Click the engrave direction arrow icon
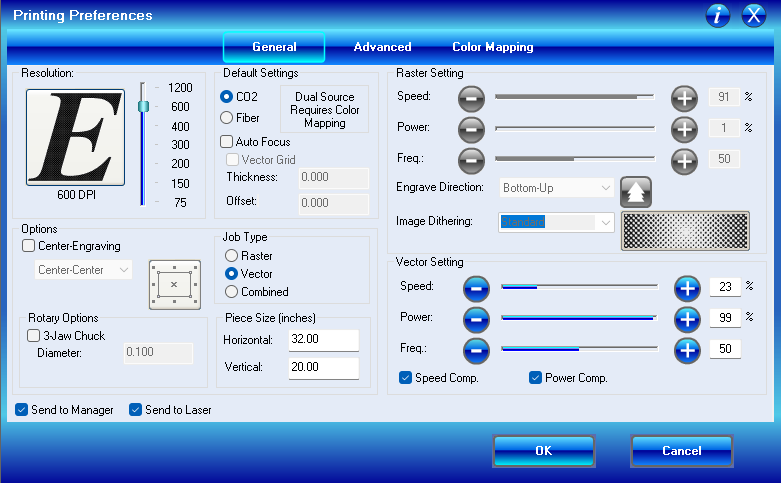The height and width of the screenshot is (483, 781). (x=636, y=192)
